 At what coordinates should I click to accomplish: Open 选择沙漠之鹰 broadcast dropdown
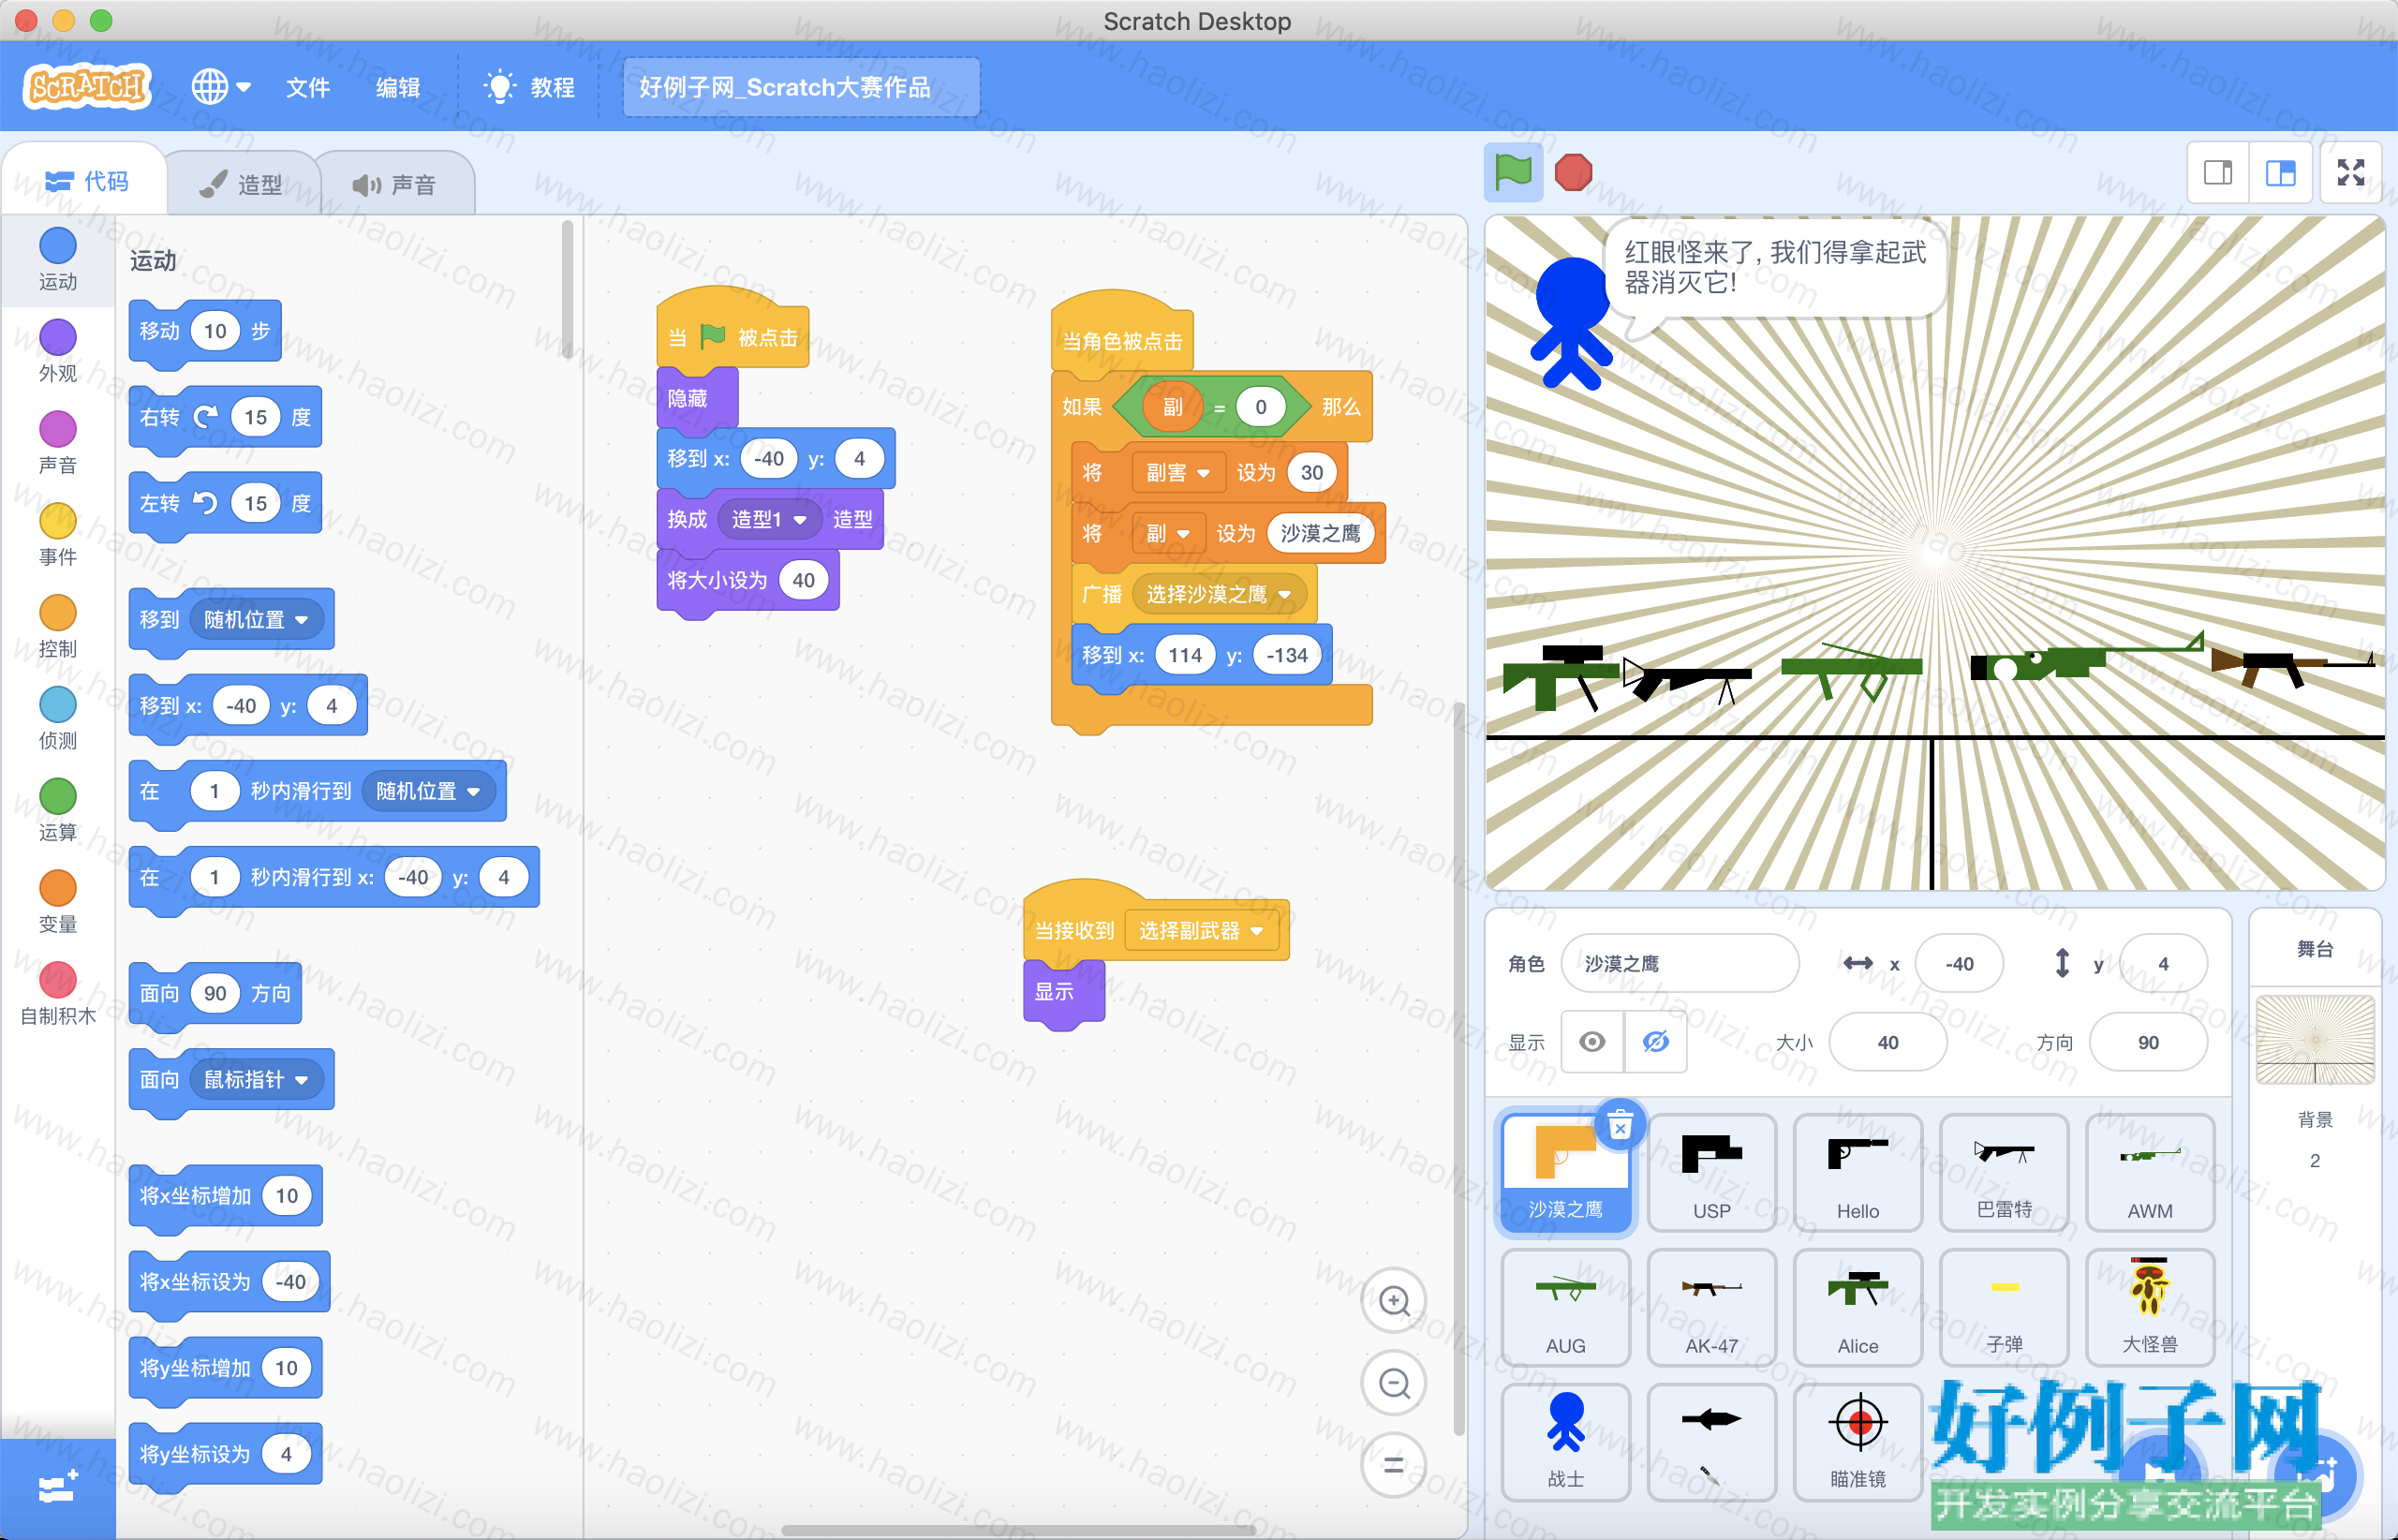[1218, 594]
